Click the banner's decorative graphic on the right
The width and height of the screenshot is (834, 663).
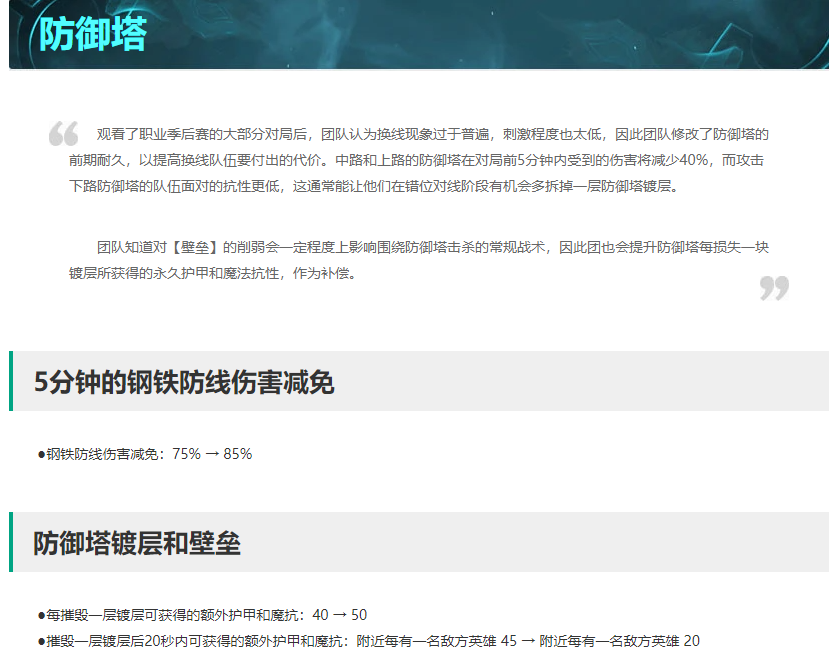tap(740, 34)
